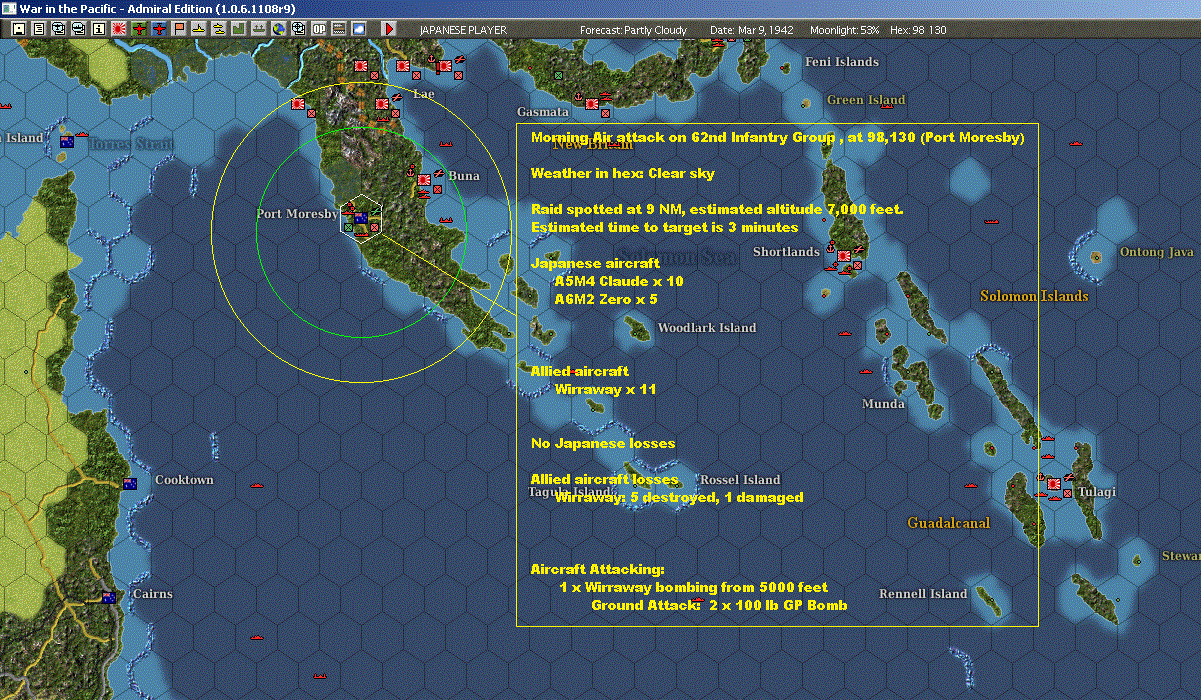Click the 'Ground Attack: 2 x 100 lb GP Bomb' line
This screenshot has height=700, width=1201.
coord(719,605)
